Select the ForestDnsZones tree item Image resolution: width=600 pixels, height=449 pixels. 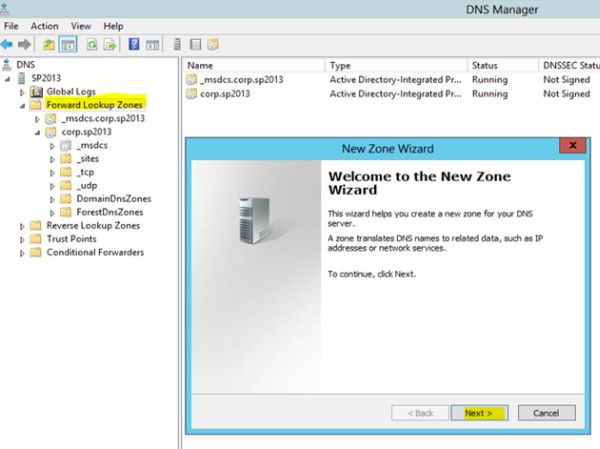coord(109,212)
